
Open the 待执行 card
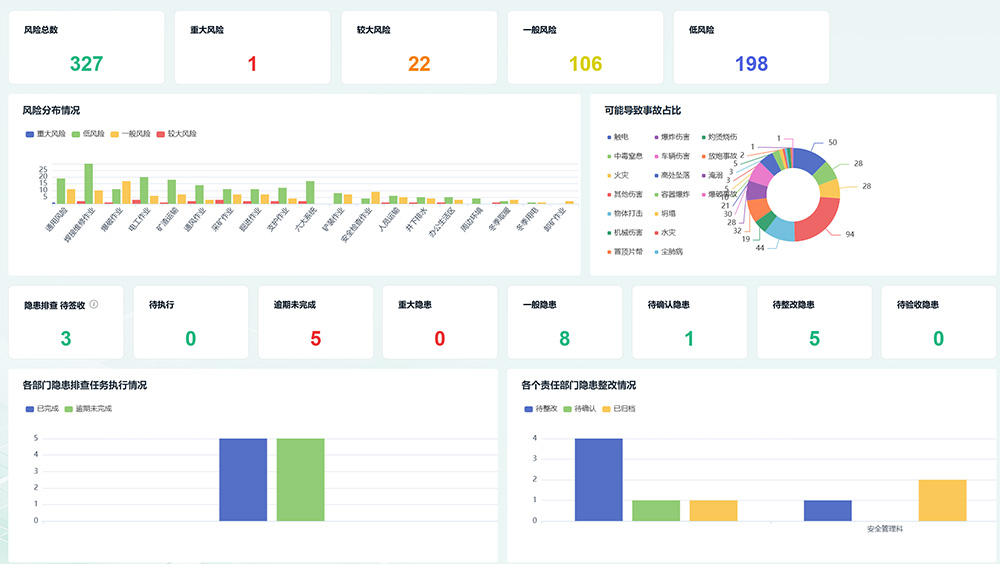point(191,322)
